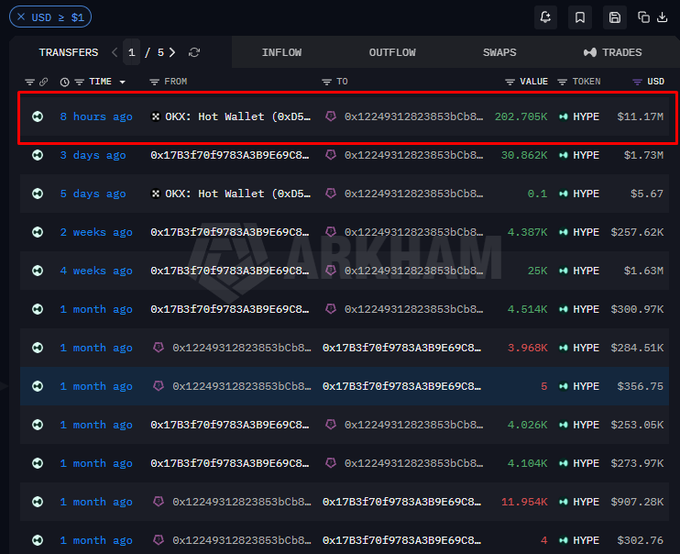The width and height of the screenshot is (680, 554).
Task: Click the $907.28K USD amount
Action: pyautogui.click(x=637, y=502)
